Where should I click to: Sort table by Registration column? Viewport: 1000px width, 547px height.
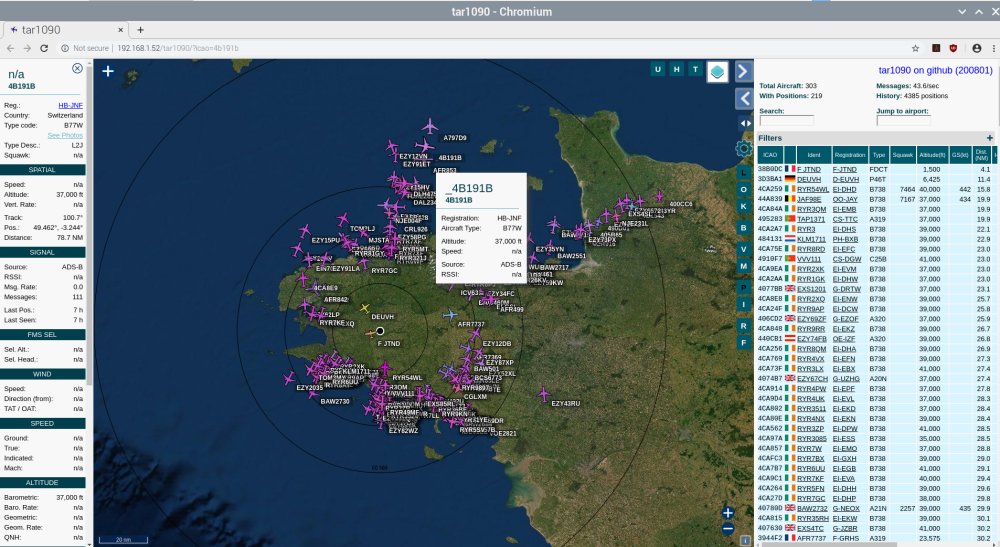coord(849,155)
